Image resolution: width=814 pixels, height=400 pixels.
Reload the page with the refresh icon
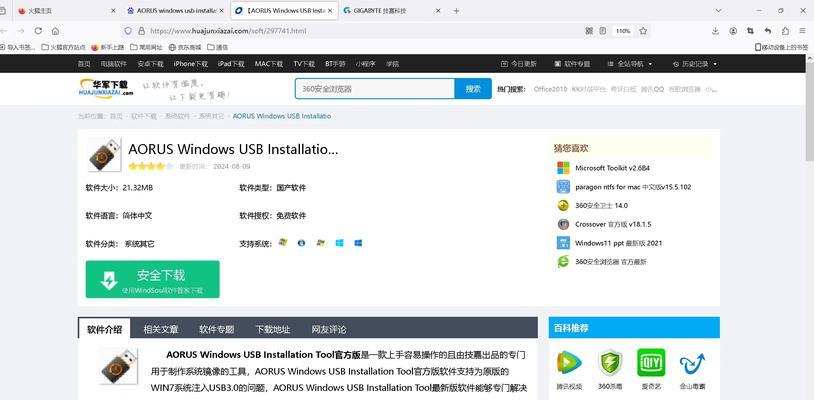38,31
